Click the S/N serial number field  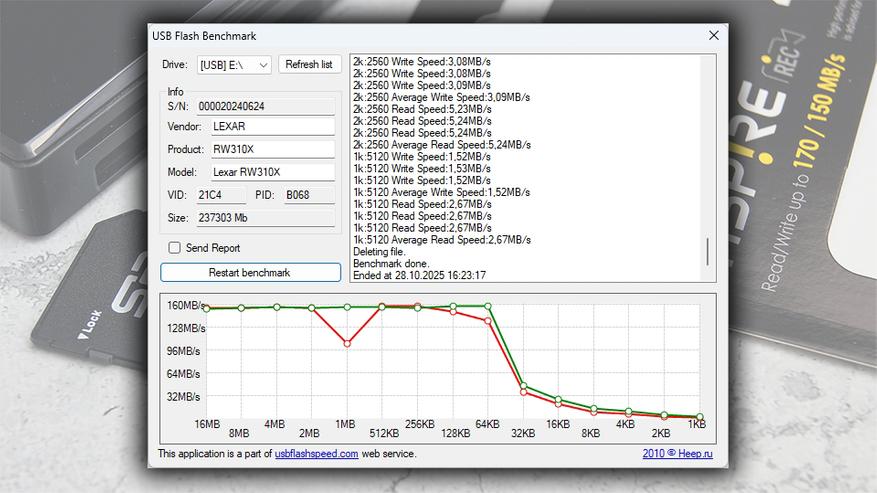coord(264,106)
